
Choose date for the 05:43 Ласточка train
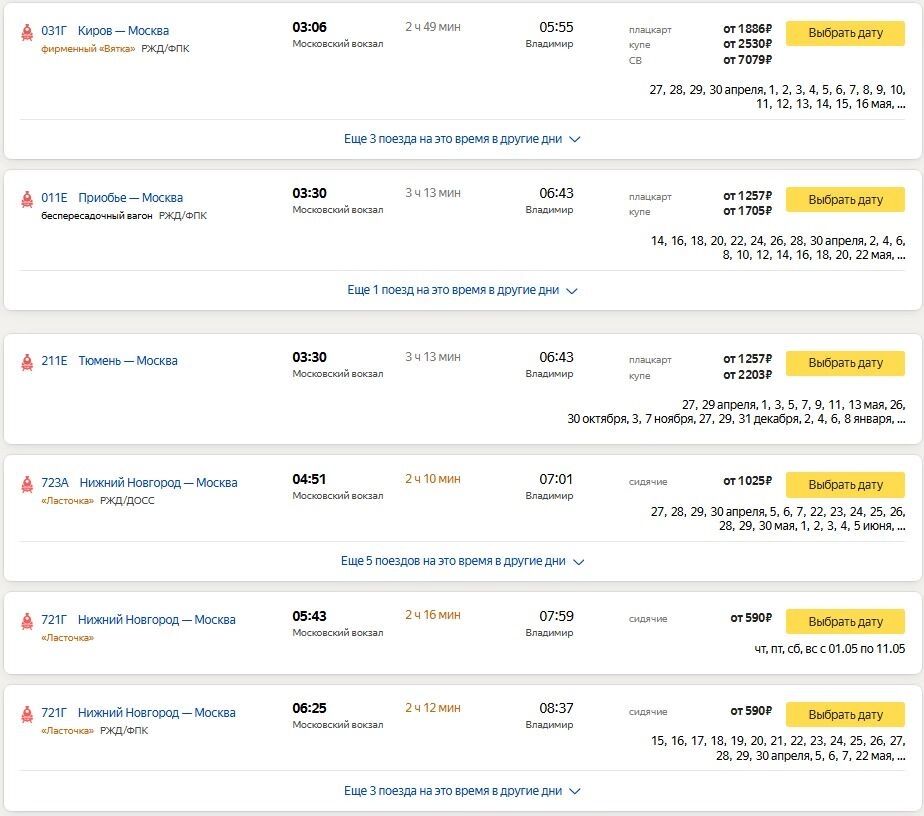tap(845, 622)
